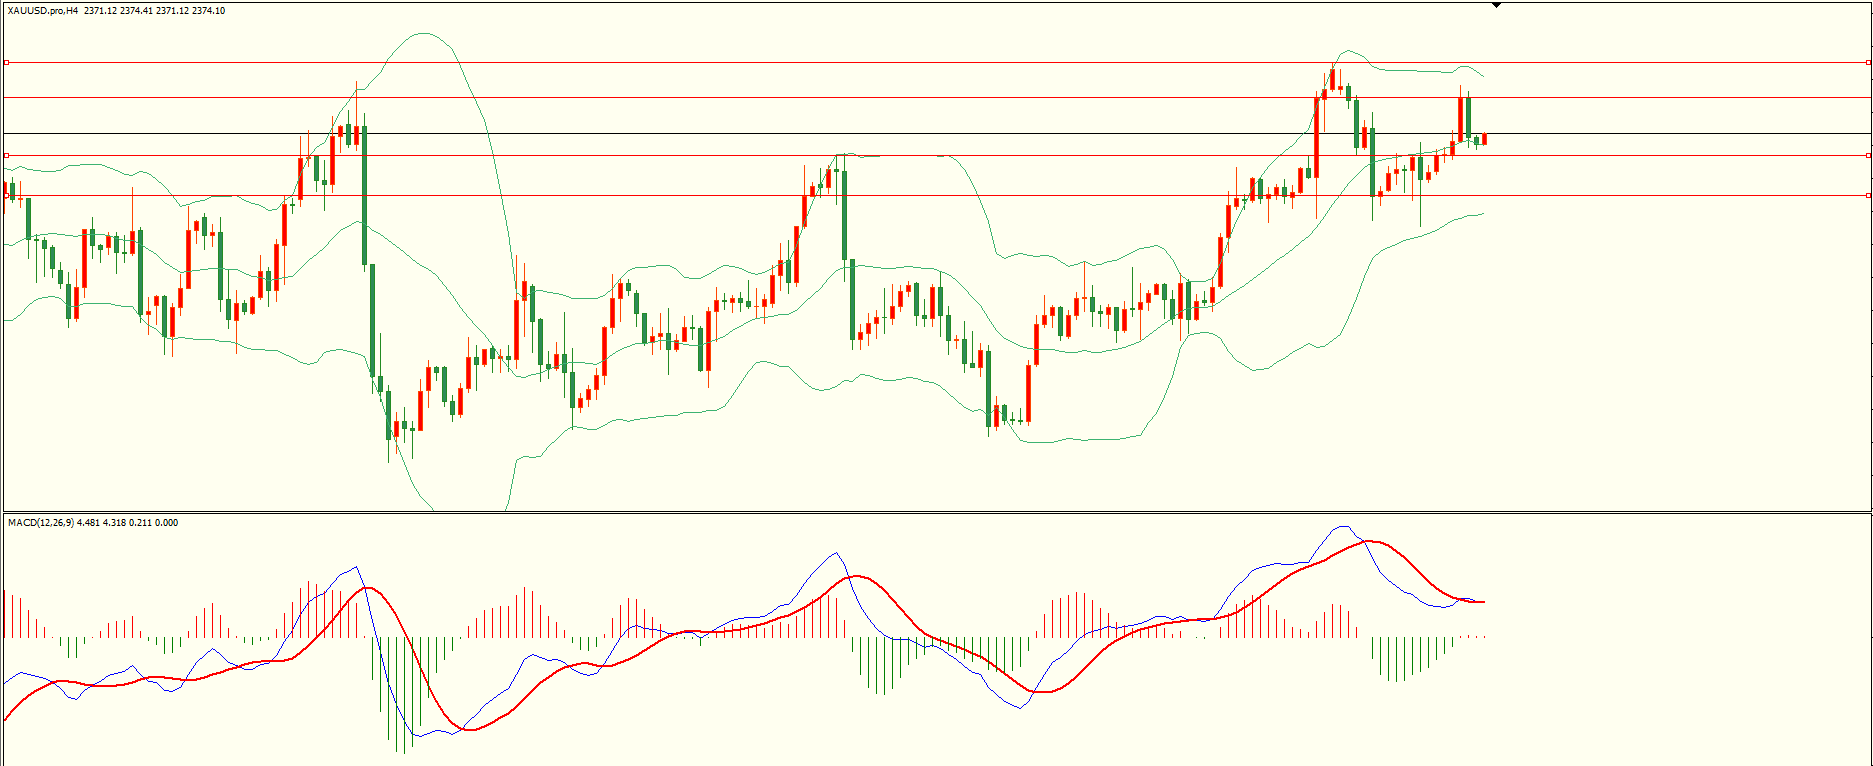Click the price scale on right edge
Screen dimensions: 1873x766
[1870, 300]
